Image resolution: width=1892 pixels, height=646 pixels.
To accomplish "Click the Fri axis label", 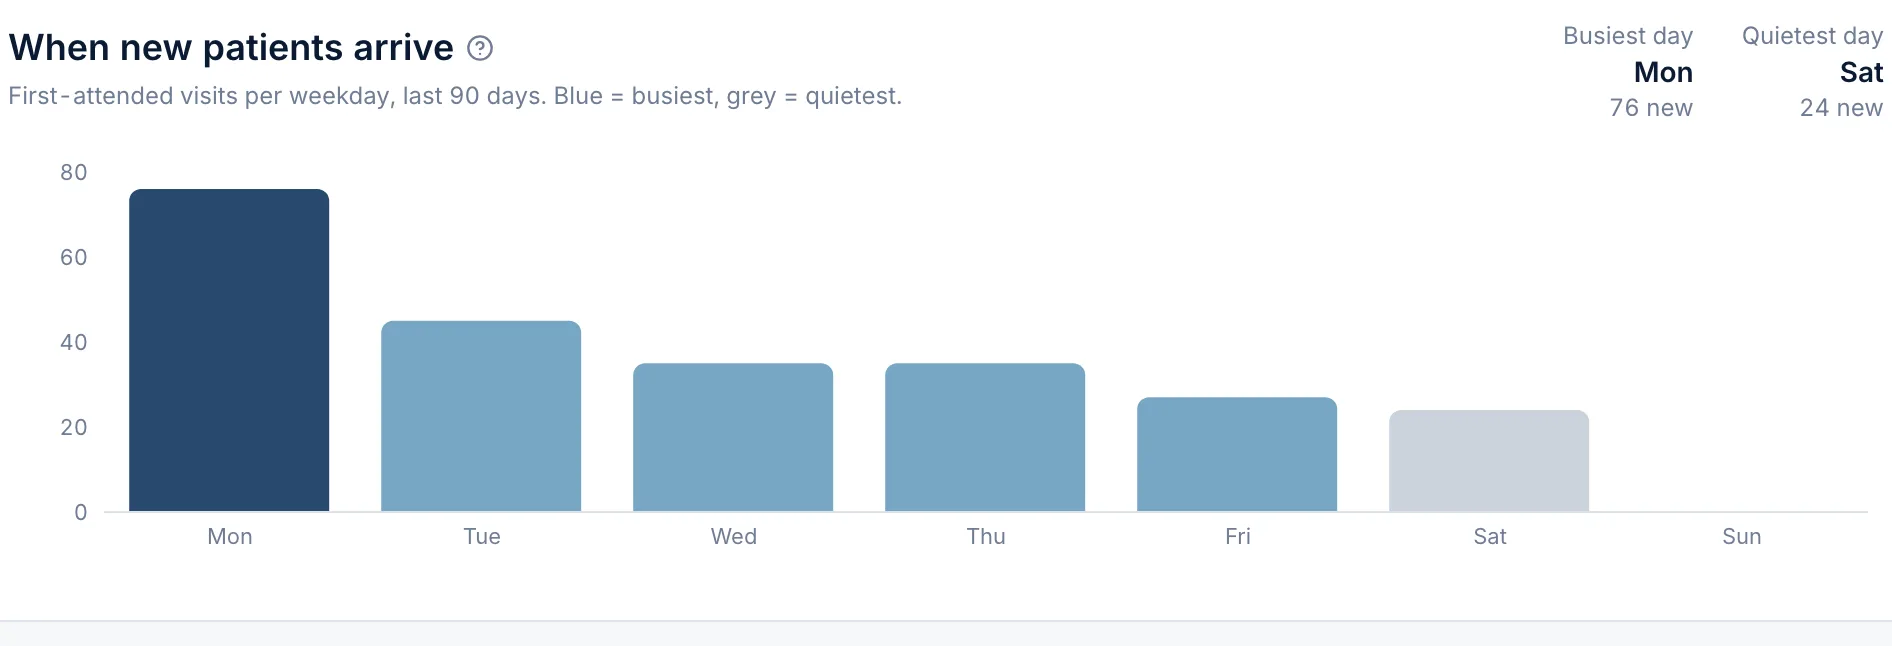I will pyautogui.click(x=1238, y=537).
